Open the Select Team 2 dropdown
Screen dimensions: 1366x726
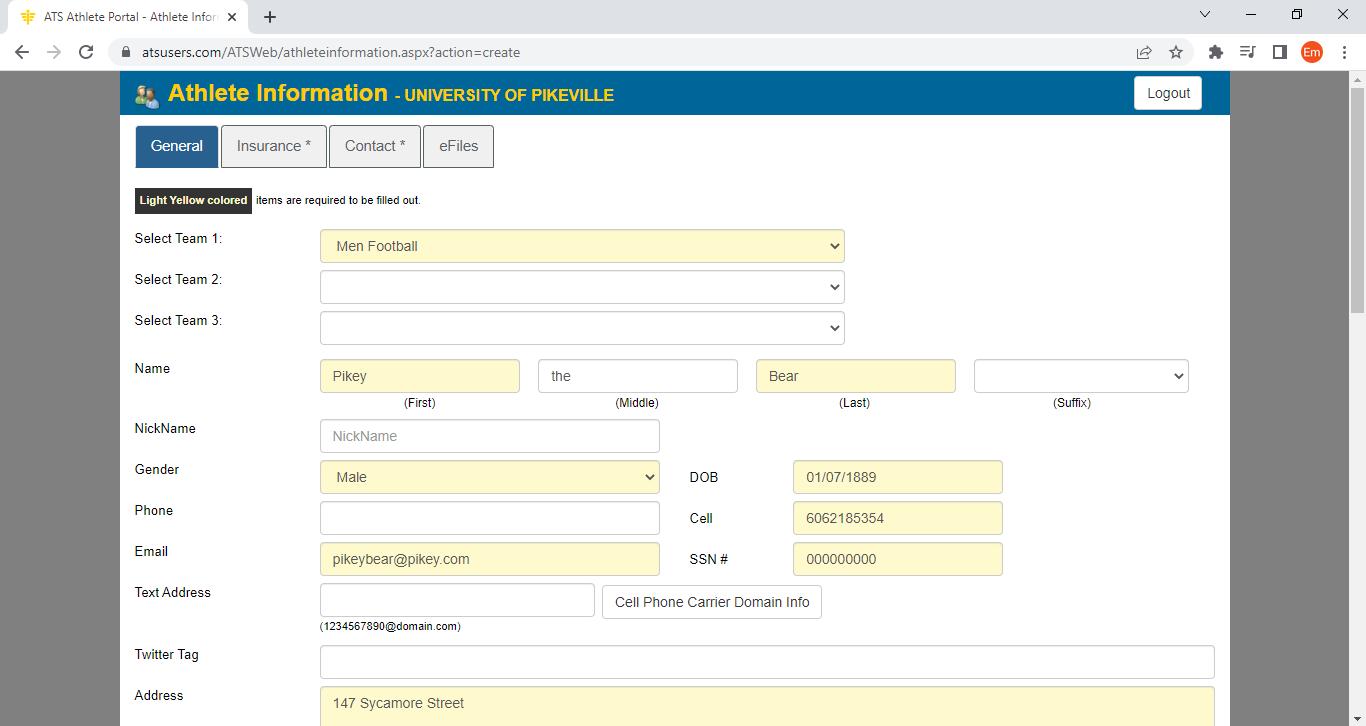[x=582, y=287]
